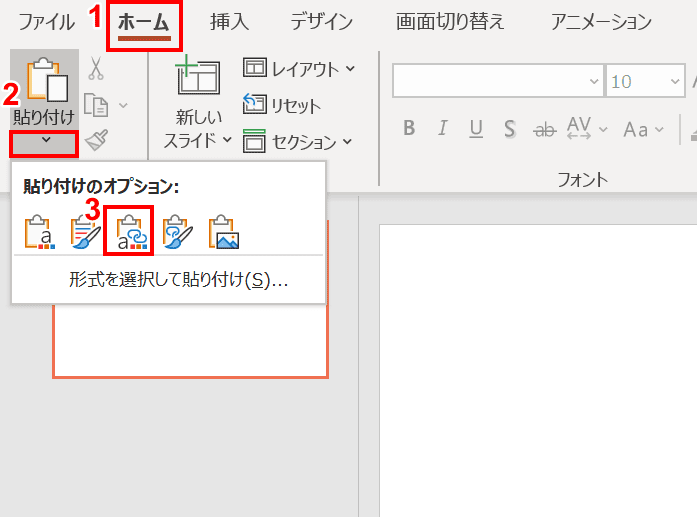Toggle text shadow S
Viewport: 697px width, 517px height.
510,128
